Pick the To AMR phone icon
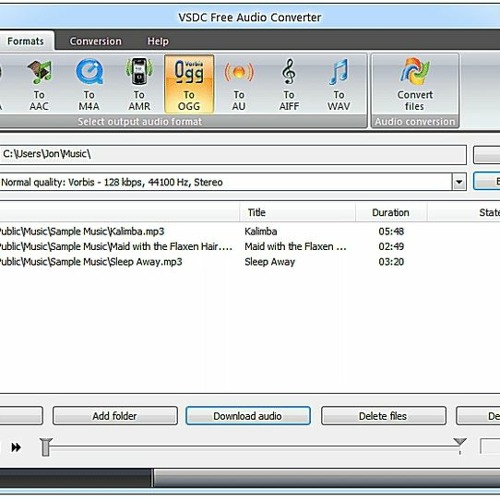 [x=139, y=85]
